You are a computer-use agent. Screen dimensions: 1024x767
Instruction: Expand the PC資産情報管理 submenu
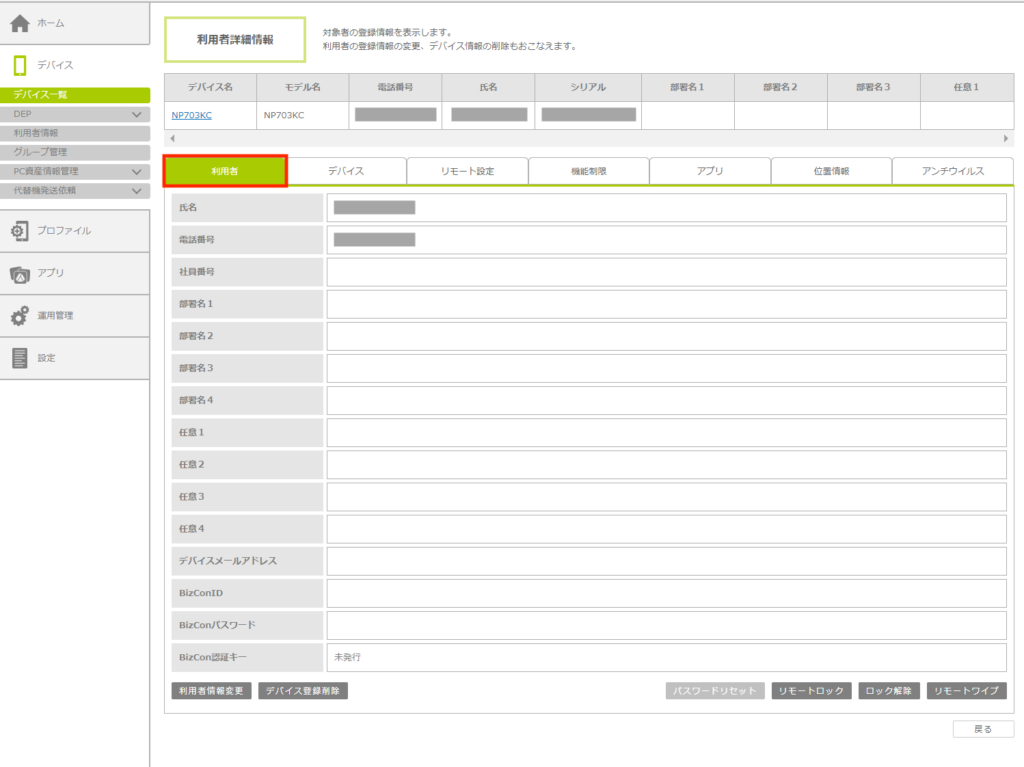137,172
